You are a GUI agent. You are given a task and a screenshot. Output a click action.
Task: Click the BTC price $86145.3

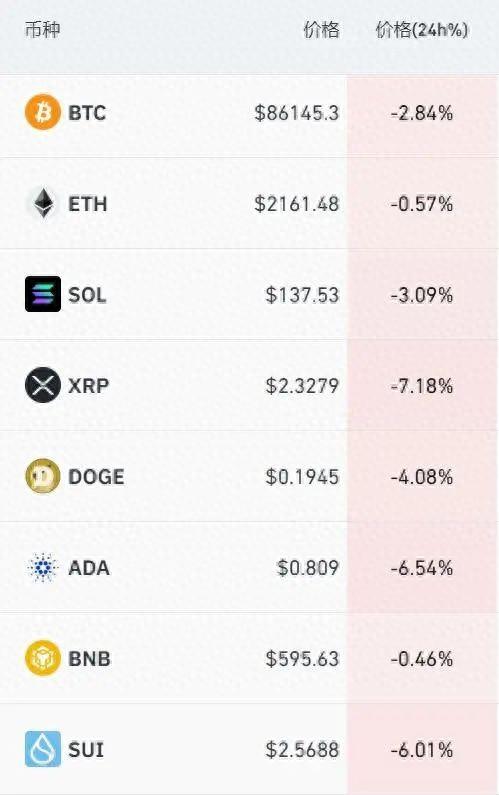[297, 113]
